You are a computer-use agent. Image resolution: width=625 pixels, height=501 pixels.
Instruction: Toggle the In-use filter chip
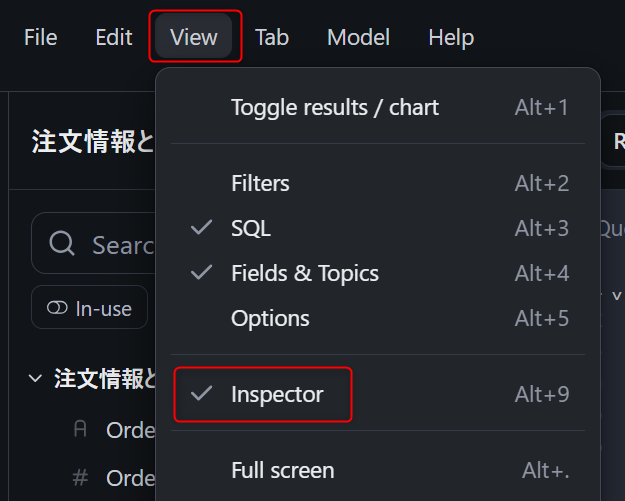coord(90,308)
